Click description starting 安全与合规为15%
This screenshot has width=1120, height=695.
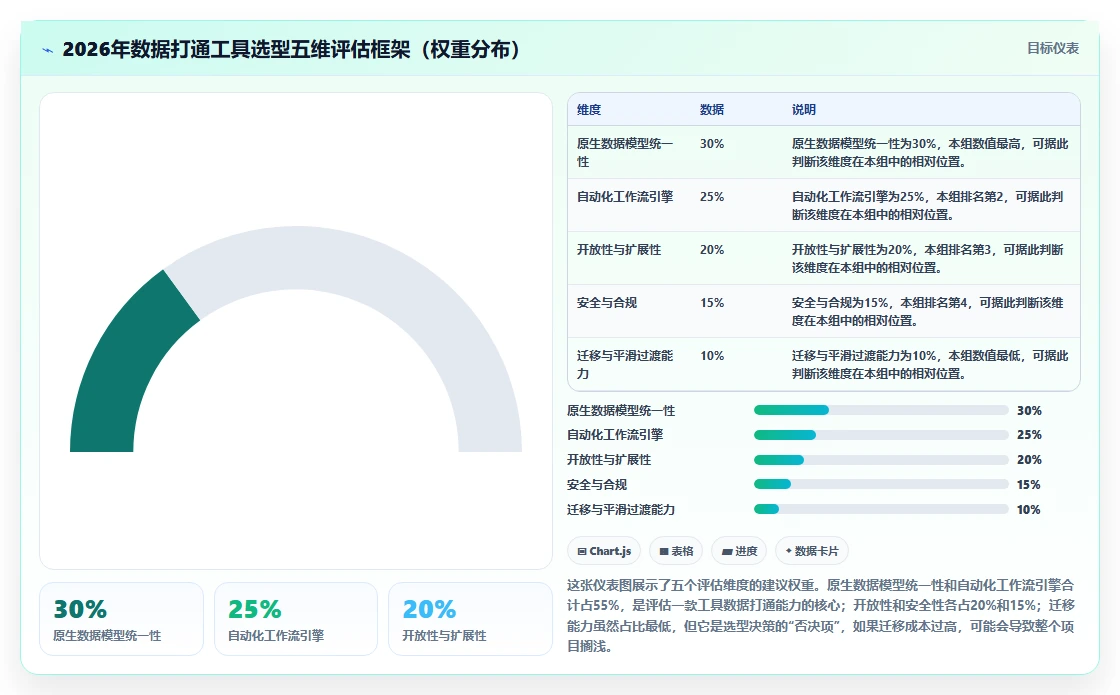click(927, 311)
